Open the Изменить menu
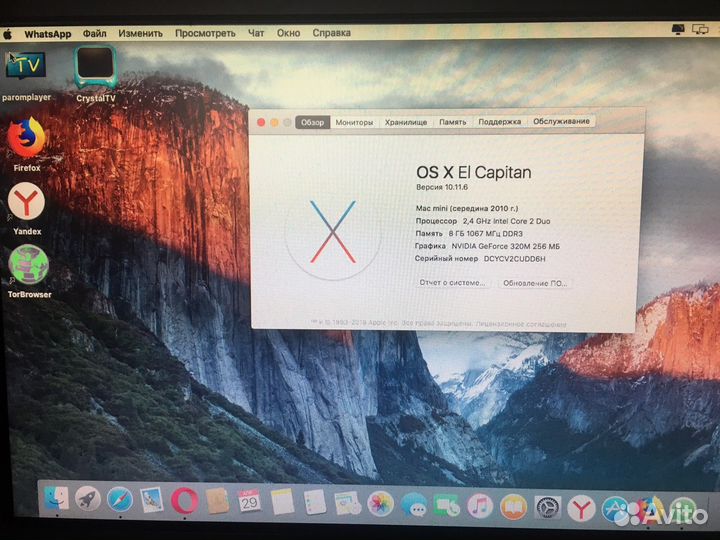 click(140, 34)
